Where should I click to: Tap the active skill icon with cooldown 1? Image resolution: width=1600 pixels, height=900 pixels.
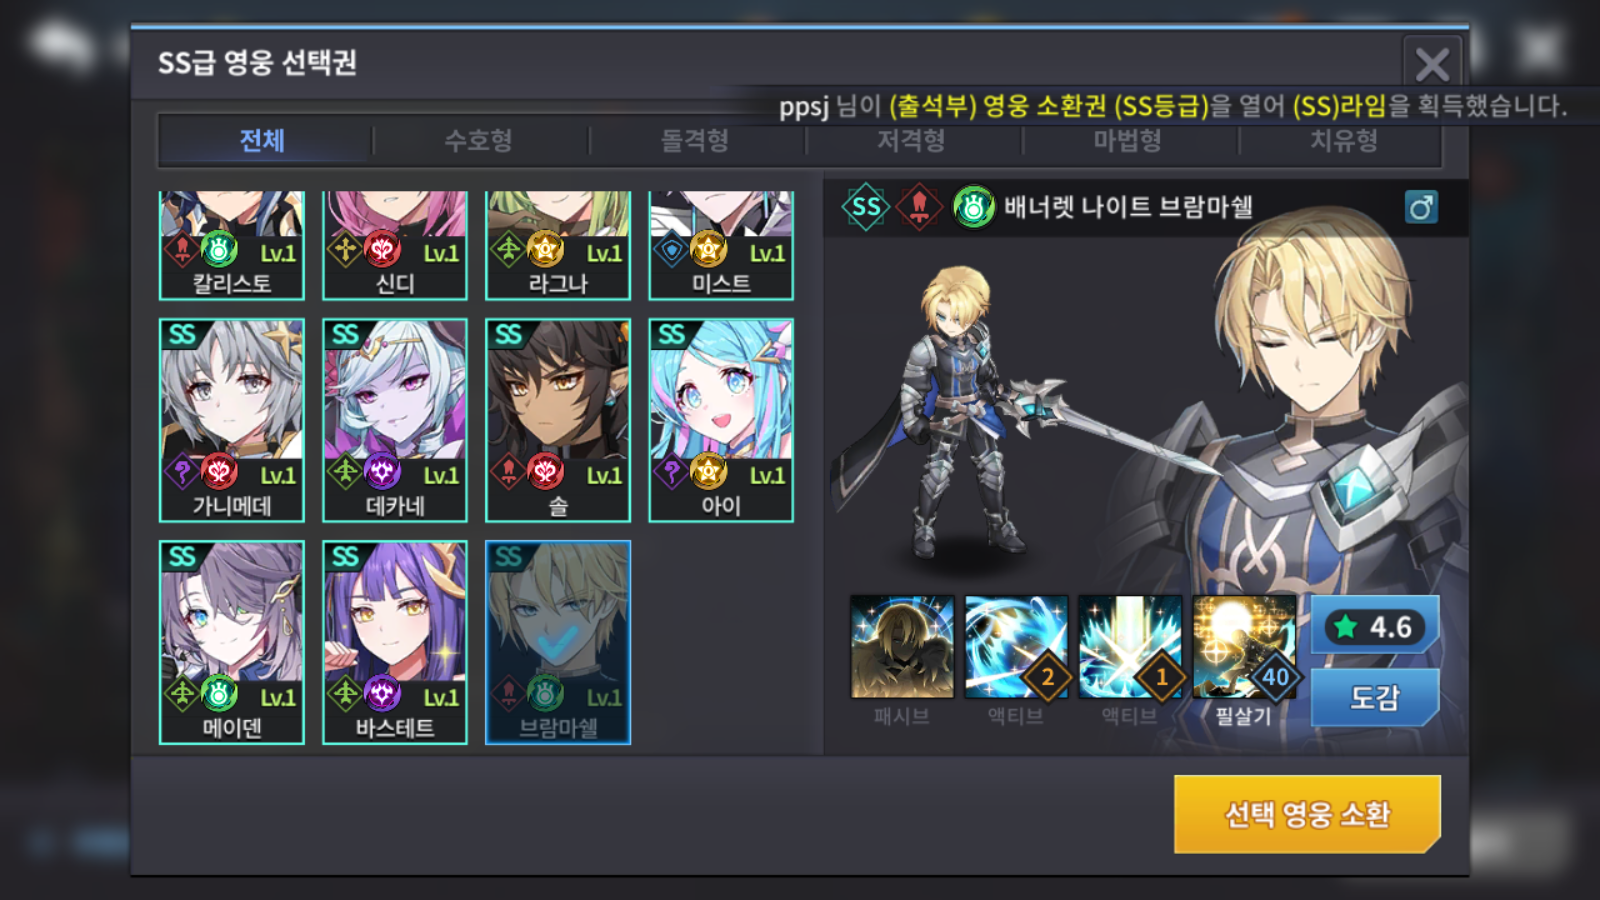[x=1130, y=647]
